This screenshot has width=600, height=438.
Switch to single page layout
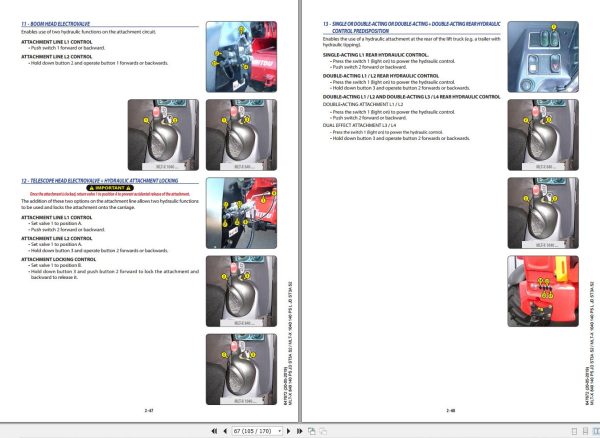574,431
